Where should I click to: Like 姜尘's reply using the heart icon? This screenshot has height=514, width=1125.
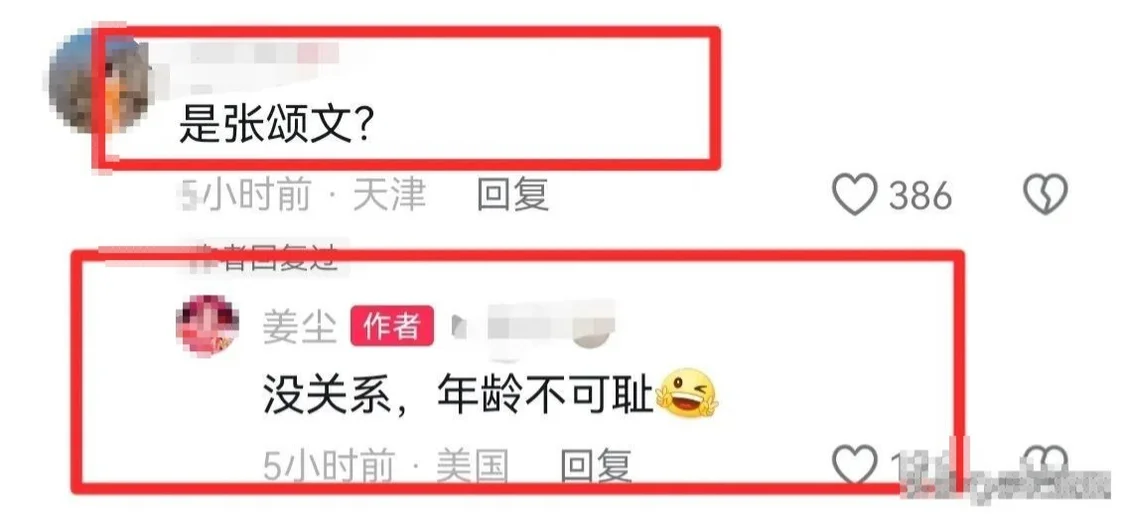(855, 464)
